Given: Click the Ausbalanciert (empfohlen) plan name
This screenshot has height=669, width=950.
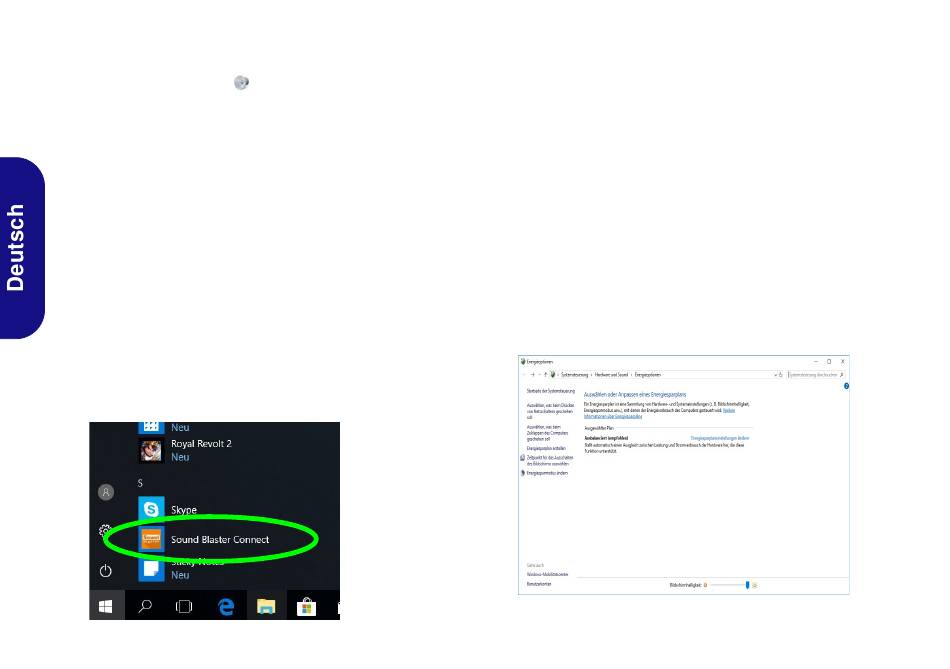Looking at the screenshot, I should pyautogui.click(x=606, y=438).
